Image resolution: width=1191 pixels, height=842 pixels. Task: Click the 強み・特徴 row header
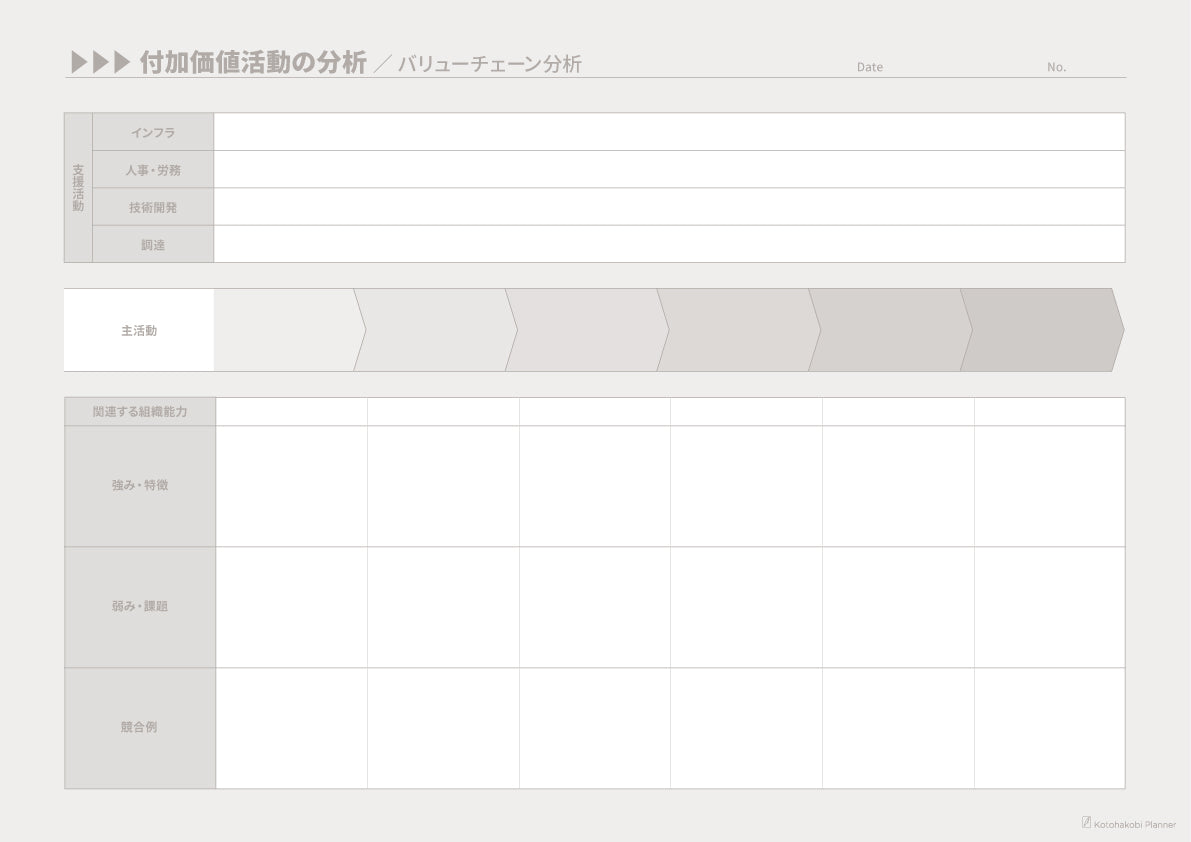(x=140, y=486)
